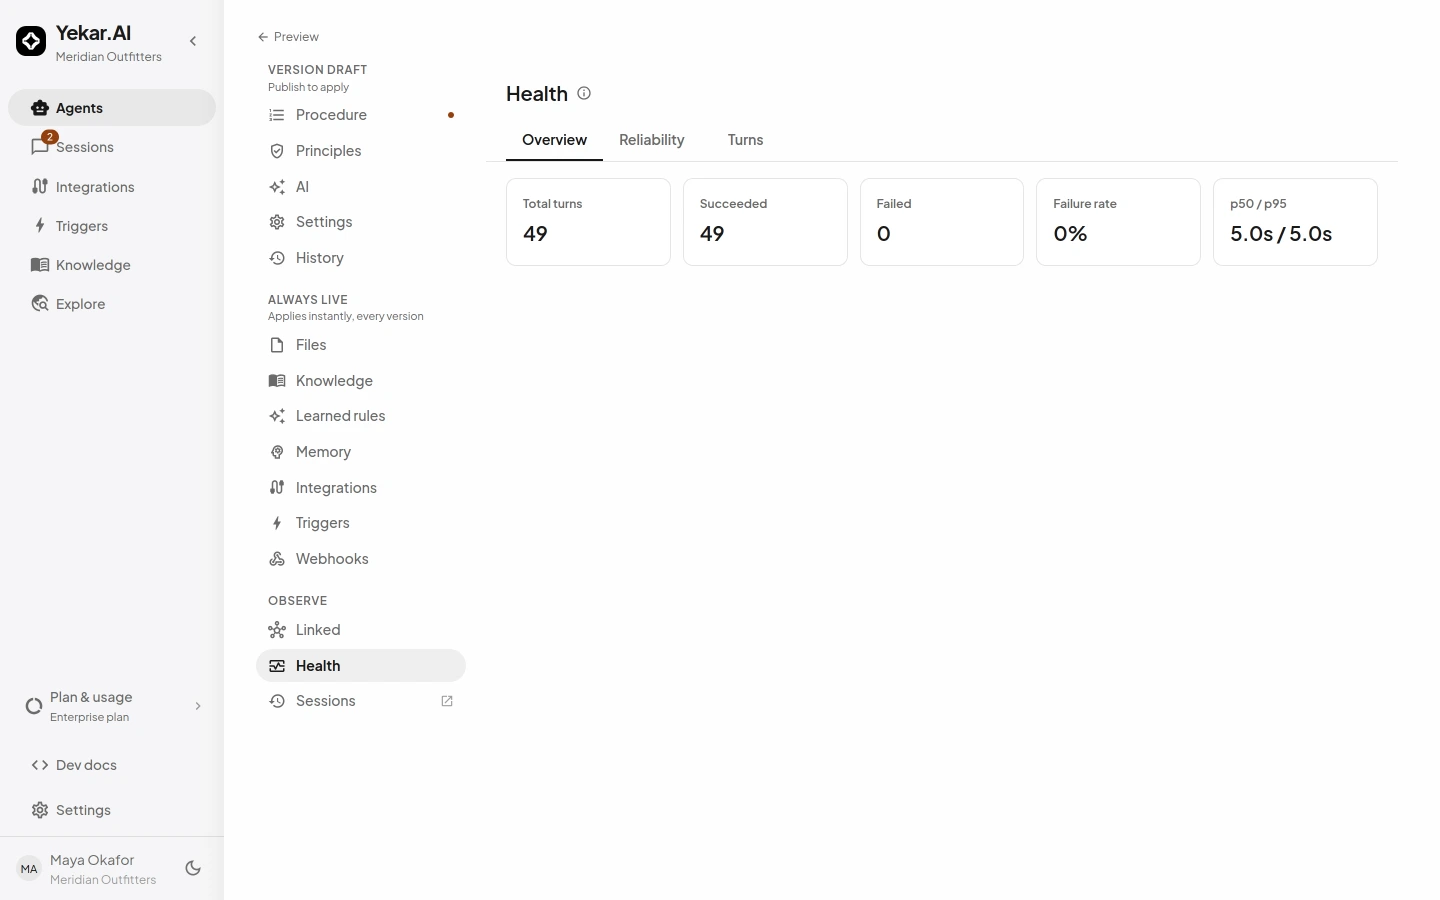Click the Explore icon in main sidebar
The width and height of the screenshot is (1440, 900).
[x=40, y=304]
